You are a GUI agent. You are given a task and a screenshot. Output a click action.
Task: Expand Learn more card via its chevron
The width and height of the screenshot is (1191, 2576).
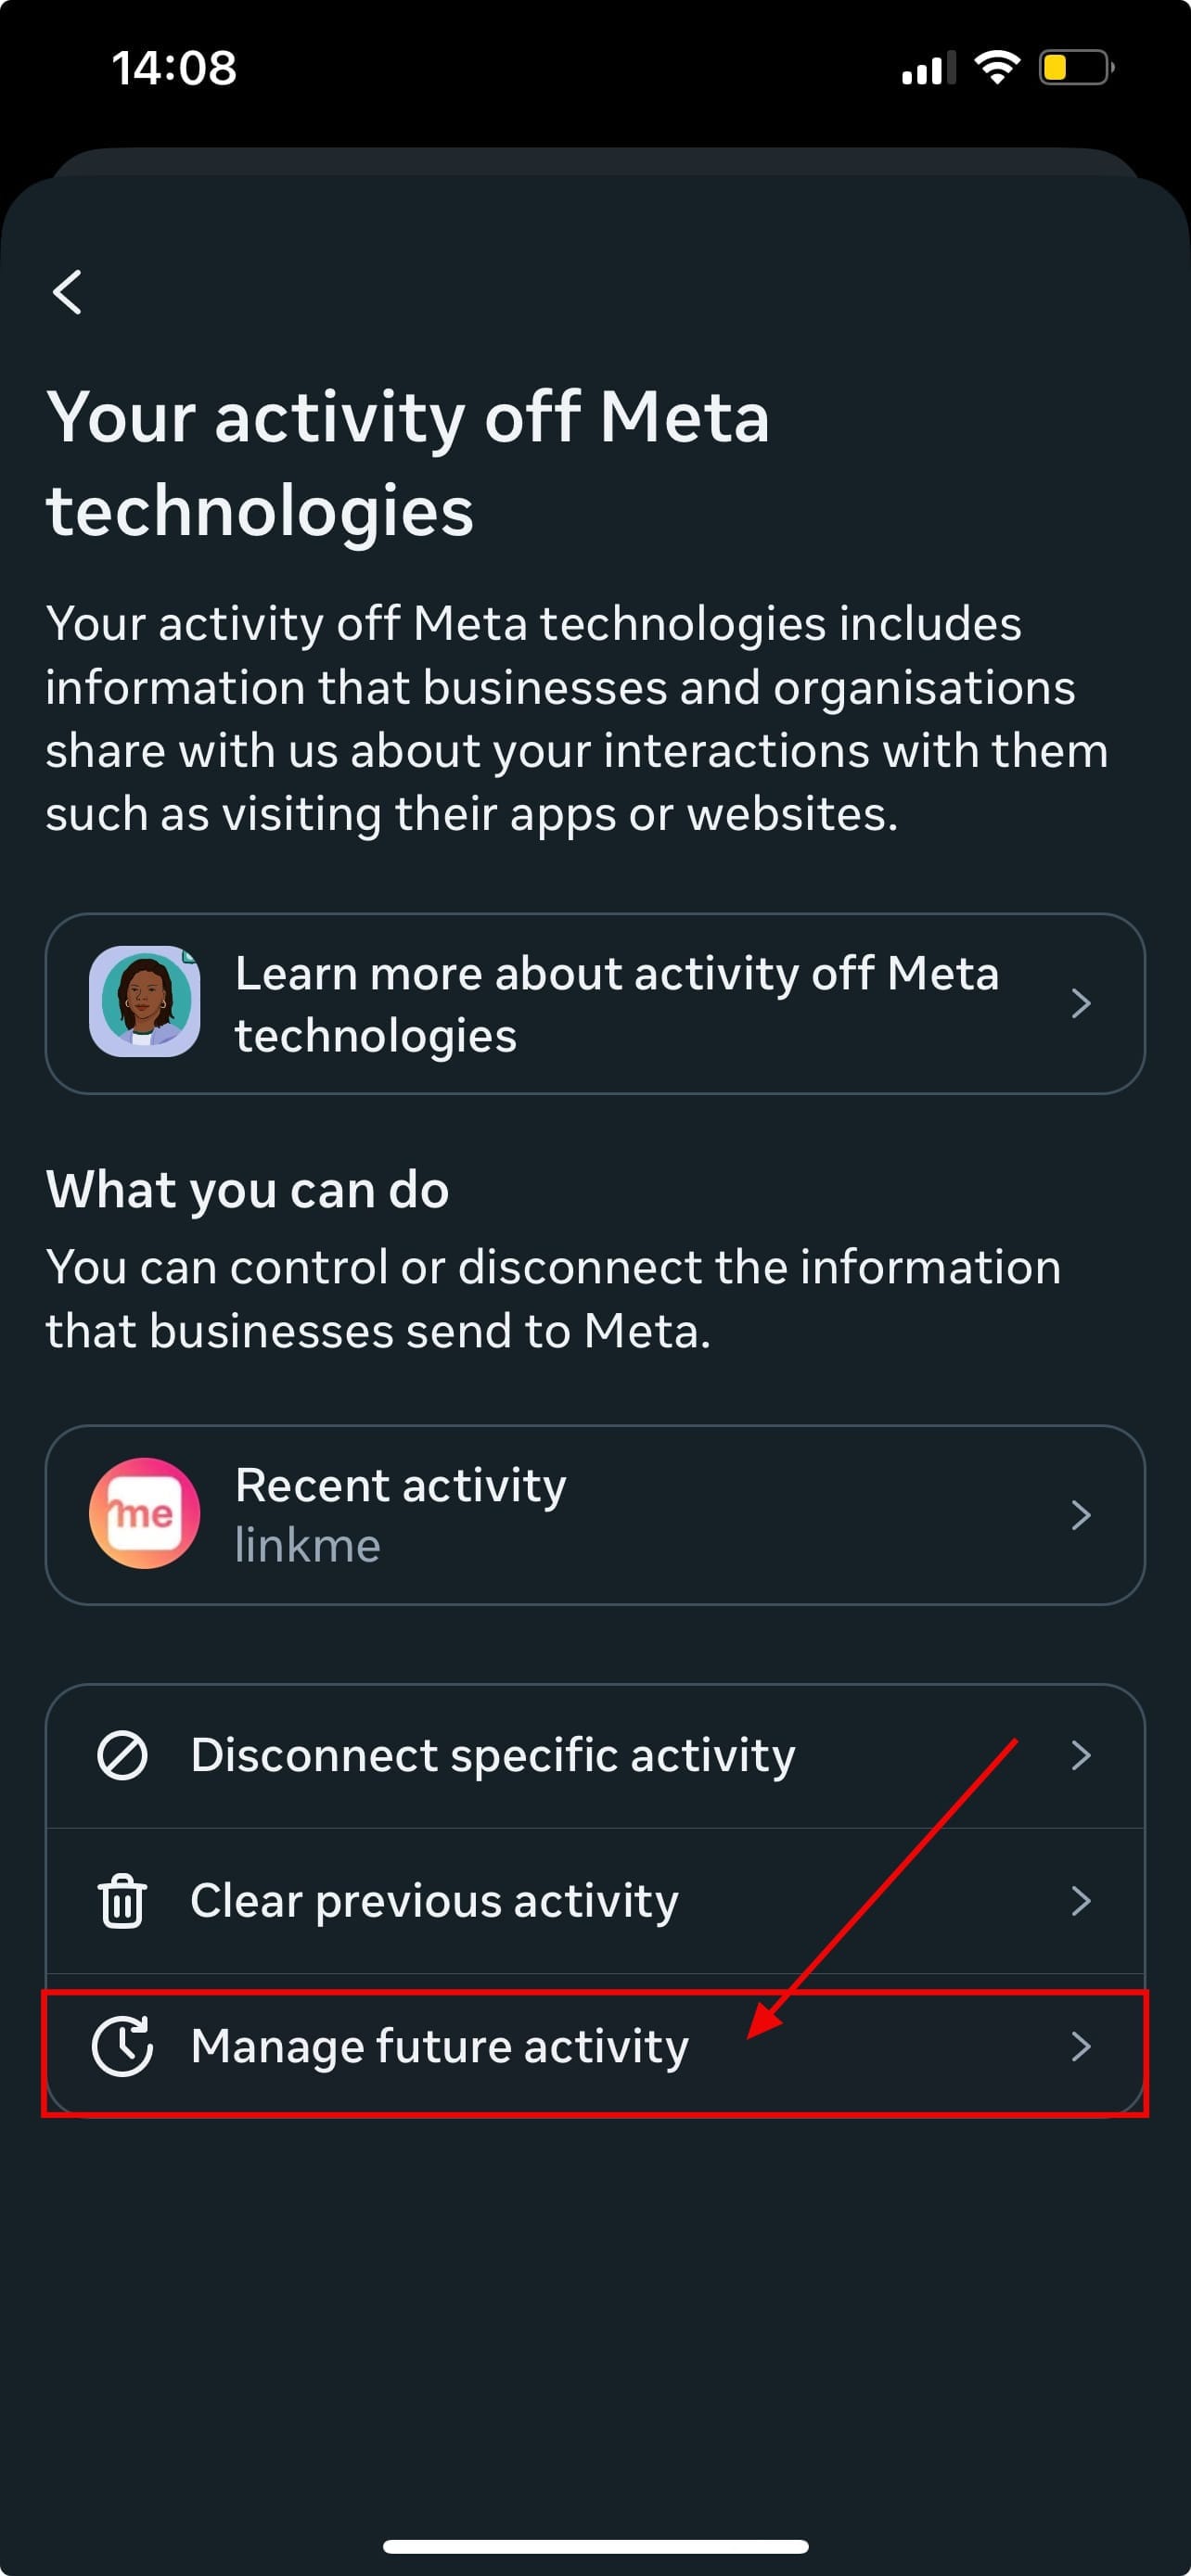coord(1080,1003)
